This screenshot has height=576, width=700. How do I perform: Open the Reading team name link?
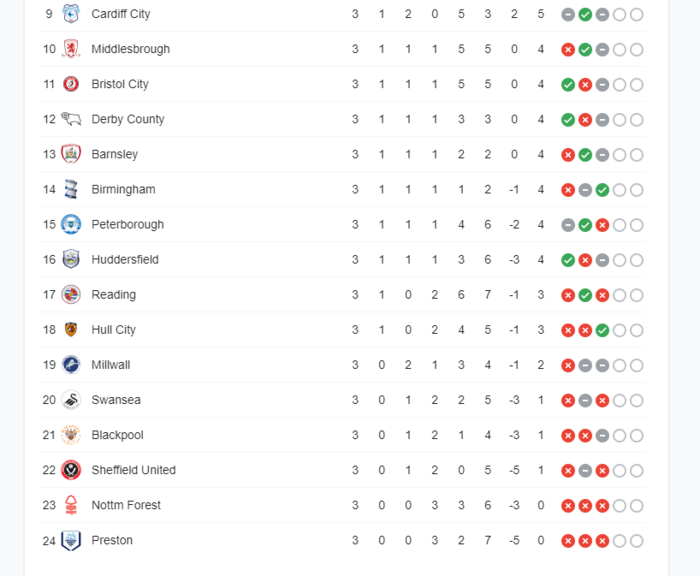(113, 295)
